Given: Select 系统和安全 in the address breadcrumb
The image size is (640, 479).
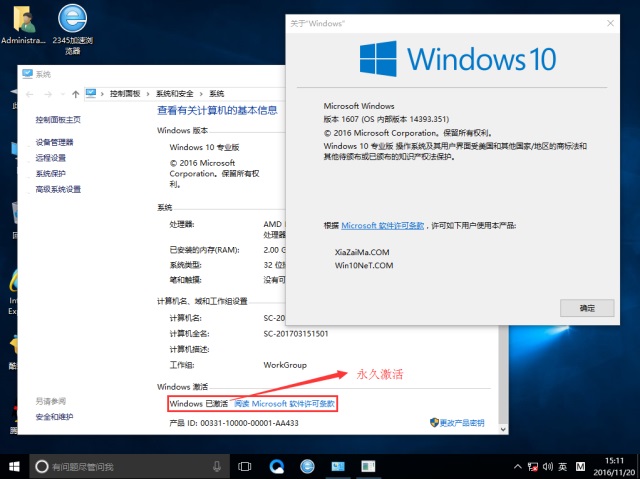Looking at the screenshot, I should (x=176, y=93).
